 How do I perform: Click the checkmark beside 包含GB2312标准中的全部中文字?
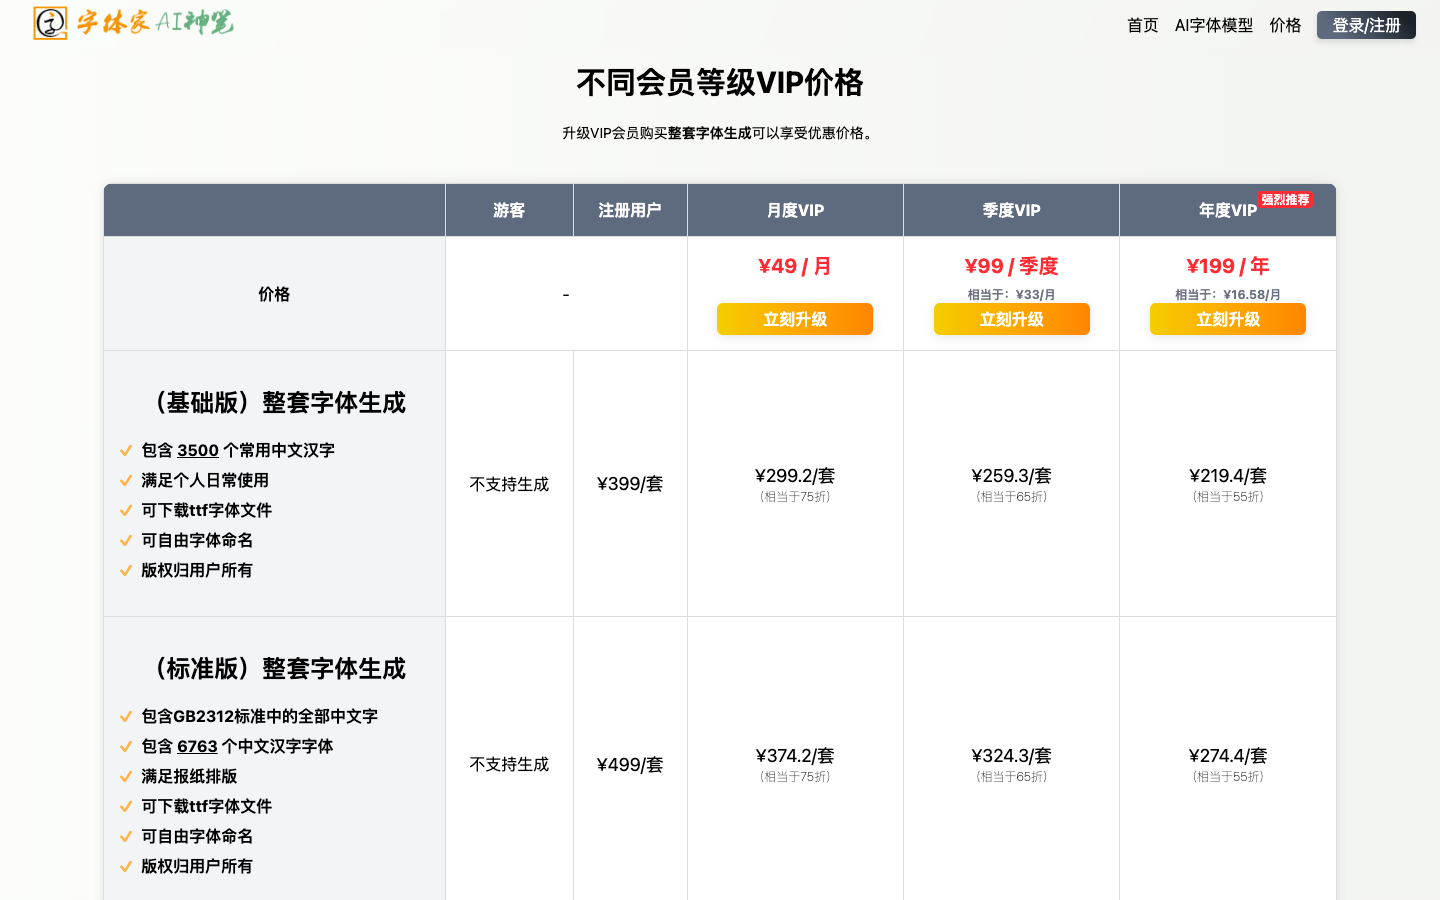coord(126,716)
